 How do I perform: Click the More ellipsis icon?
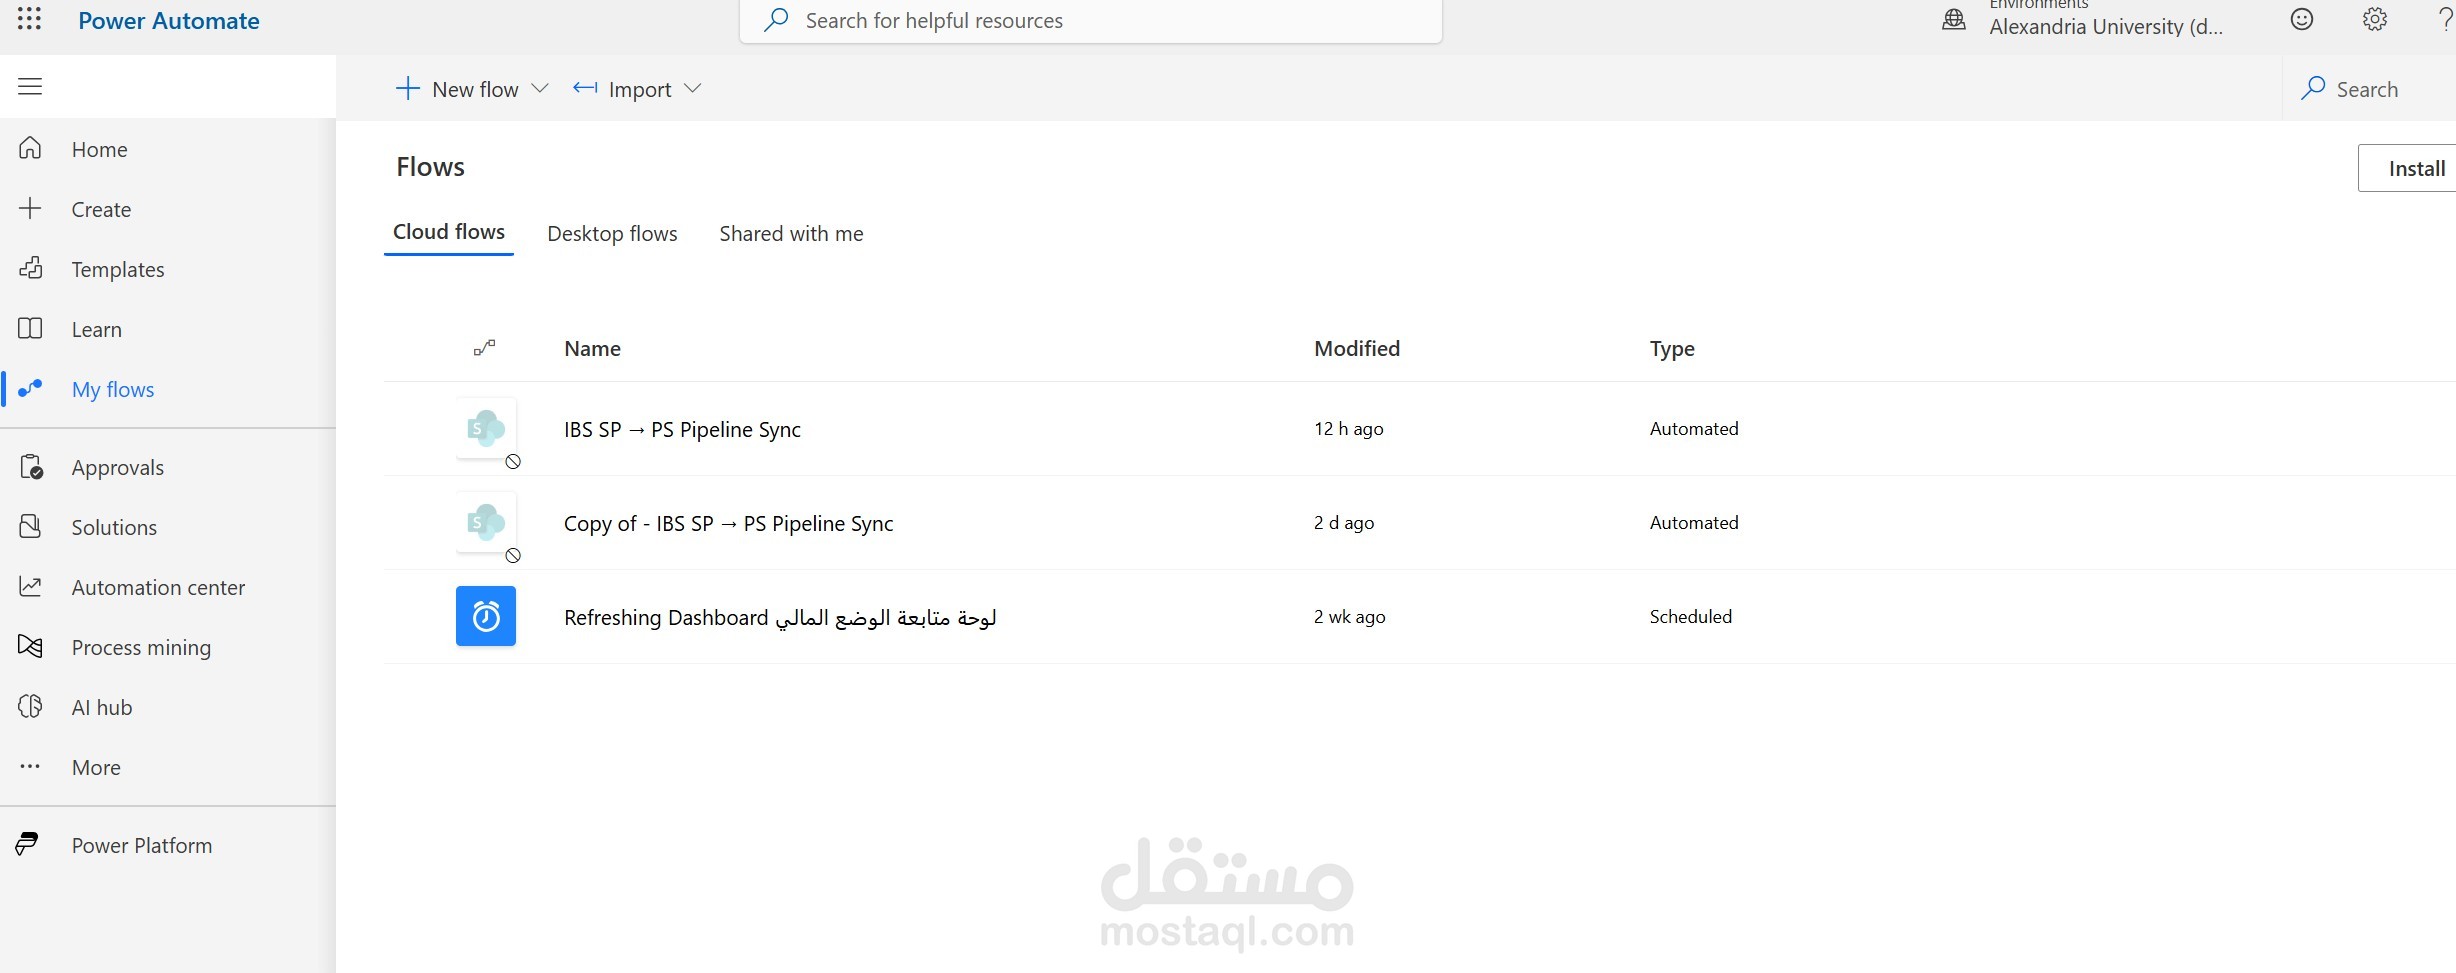30,767
